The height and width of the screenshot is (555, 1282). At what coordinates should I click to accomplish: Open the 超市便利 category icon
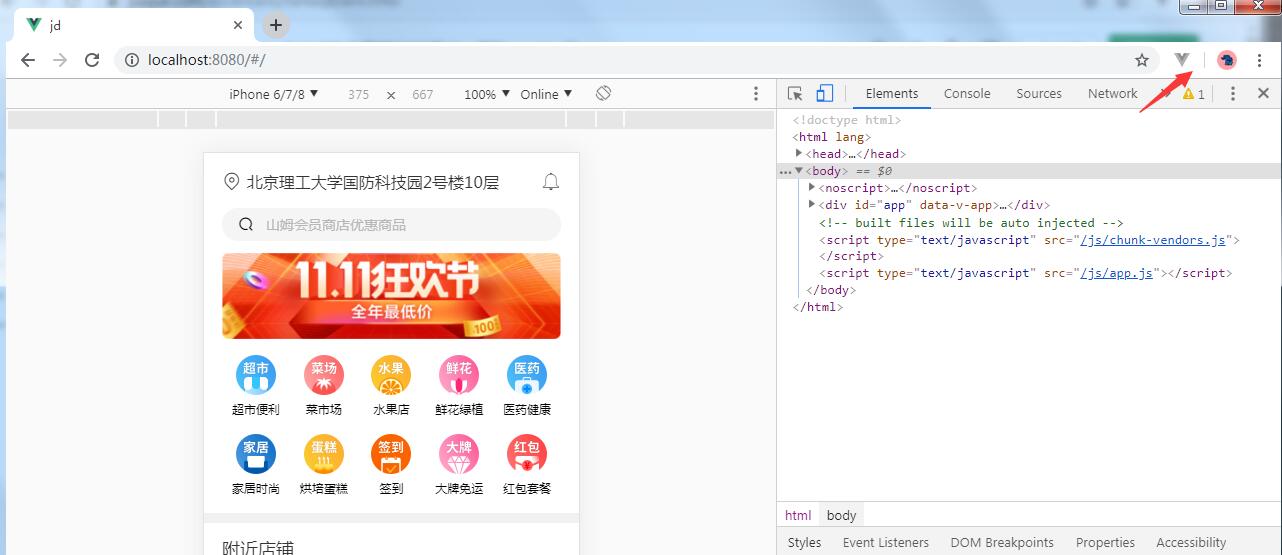(x=255, y=375)
